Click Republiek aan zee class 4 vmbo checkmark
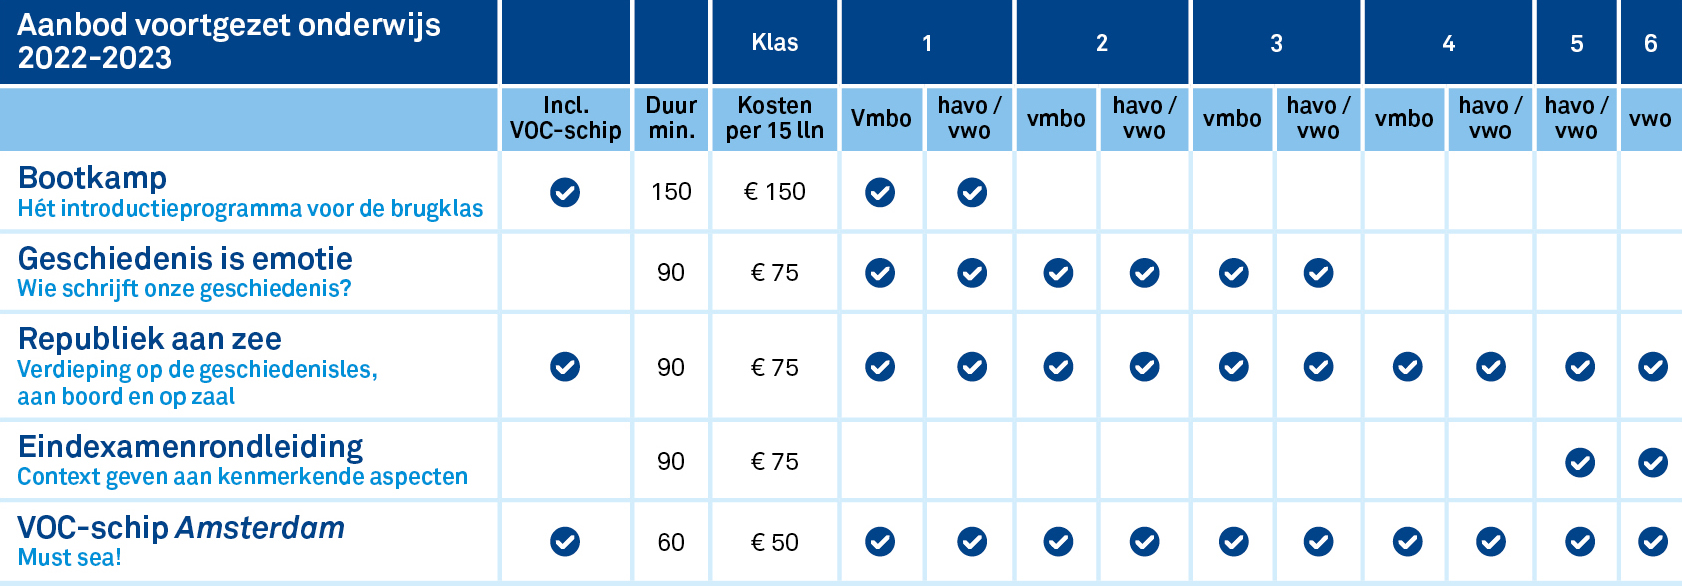 tap(1408, 367)
